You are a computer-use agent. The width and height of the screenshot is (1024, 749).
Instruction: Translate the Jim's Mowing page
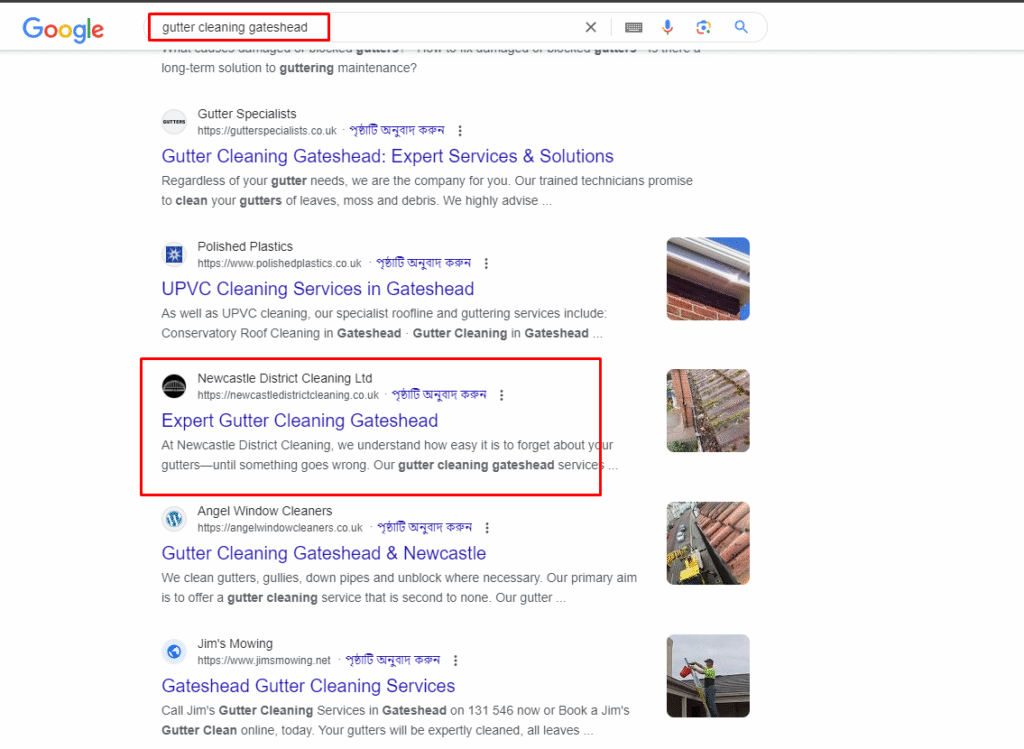pos(392,660)
